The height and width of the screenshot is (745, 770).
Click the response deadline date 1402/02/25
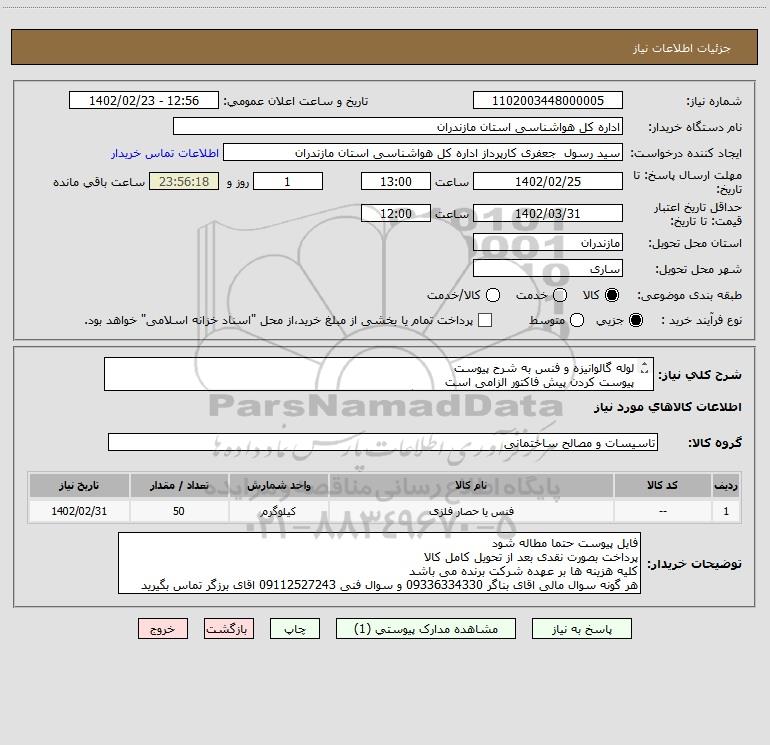(548, 181)
